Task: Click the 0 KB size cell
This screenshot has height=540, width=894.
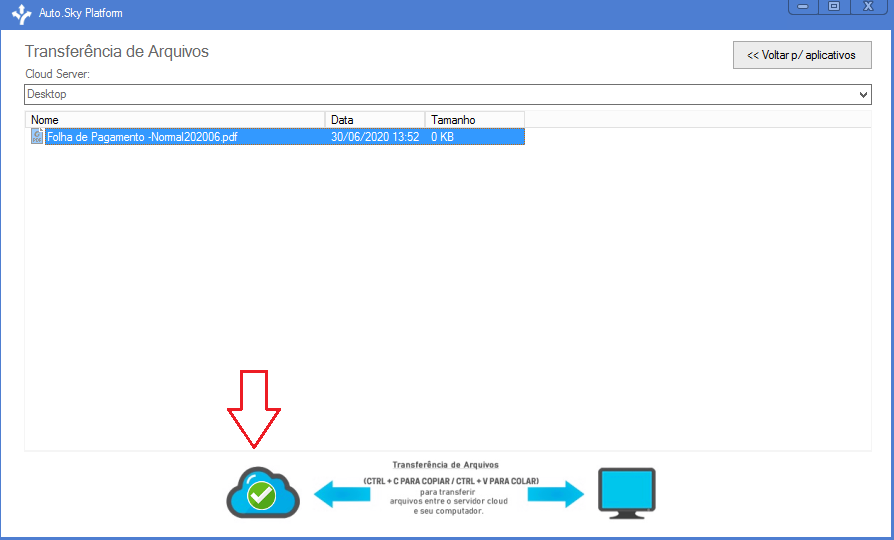Action: tap(442, 137)
